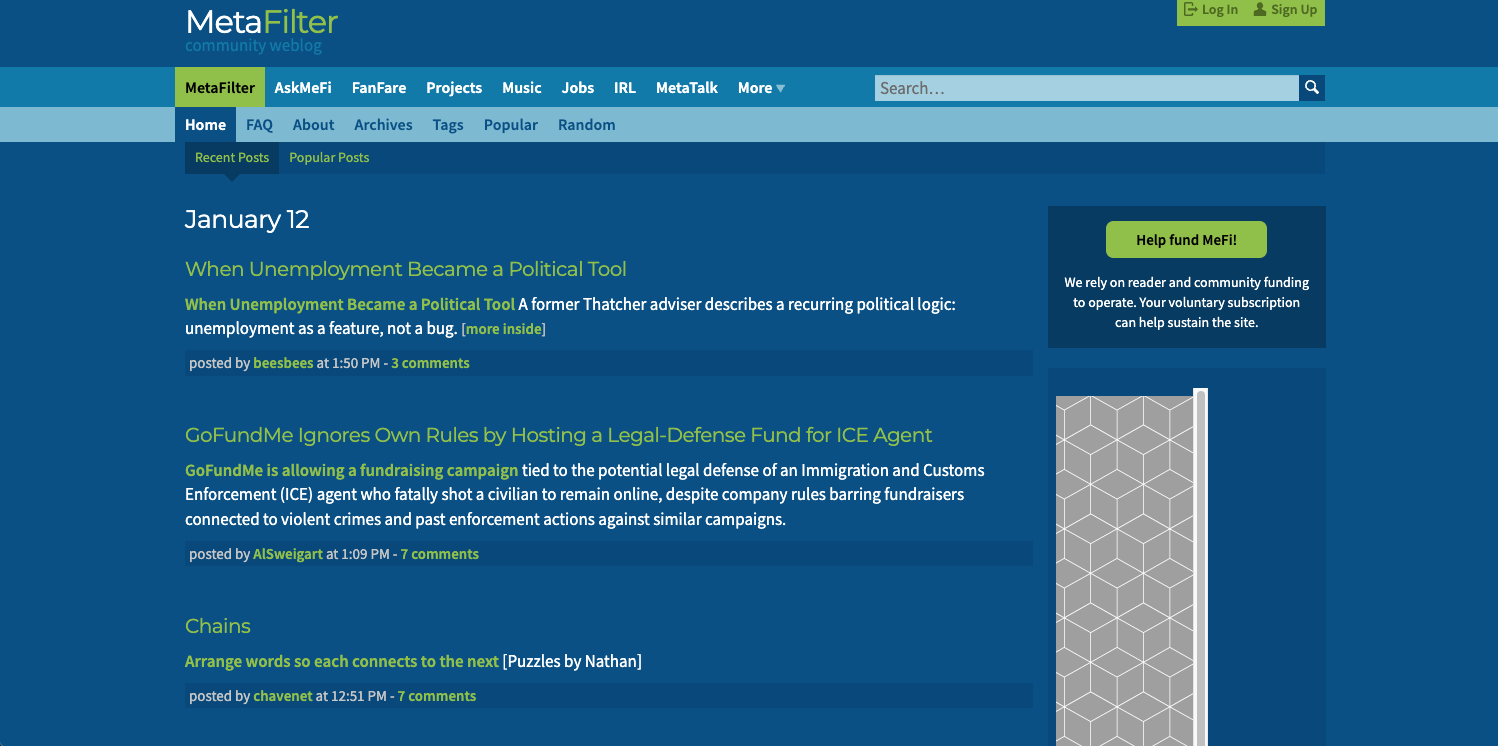Click the gray cube pattern sidebar image
The height and width of the screenshot is (746, 1498).
click(x=1125, y=570)
